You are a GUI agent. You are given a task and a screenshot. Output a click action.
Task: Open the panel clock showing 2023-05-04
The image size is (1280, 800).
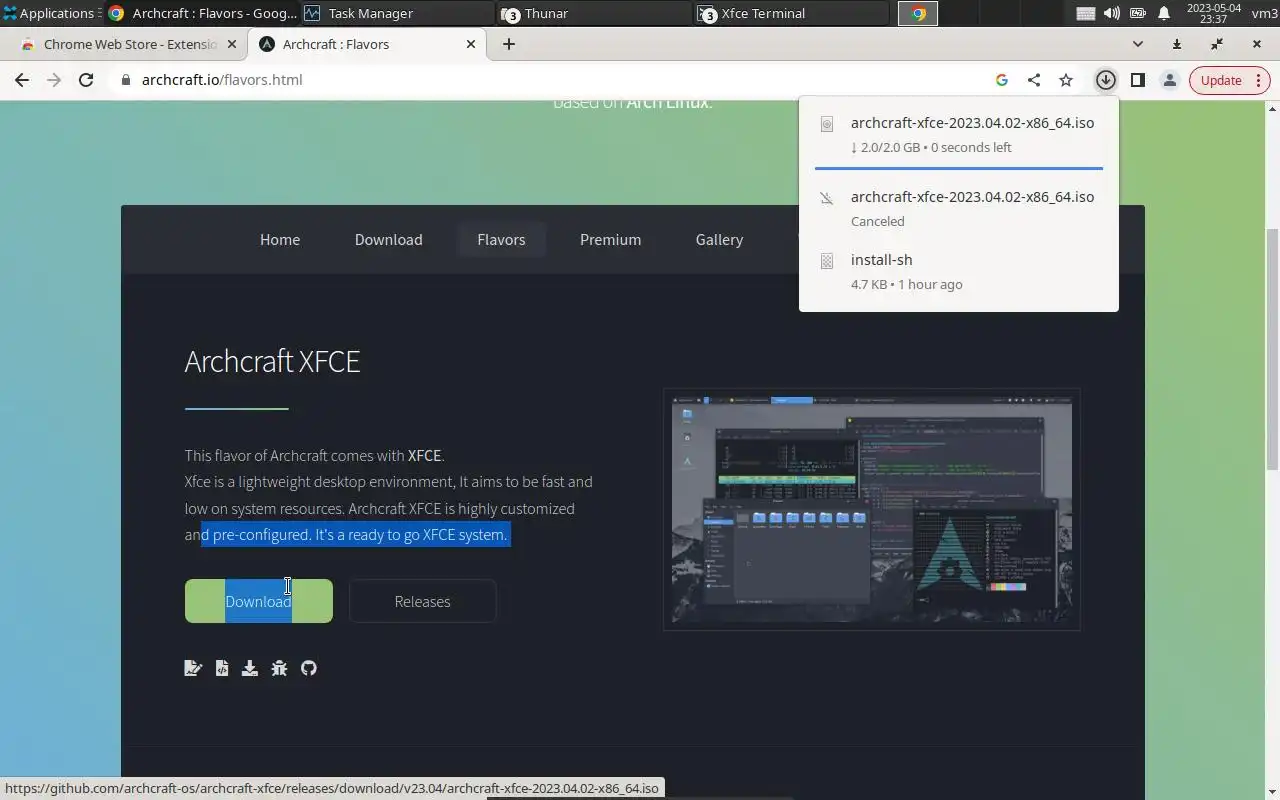pos(1213,13)
